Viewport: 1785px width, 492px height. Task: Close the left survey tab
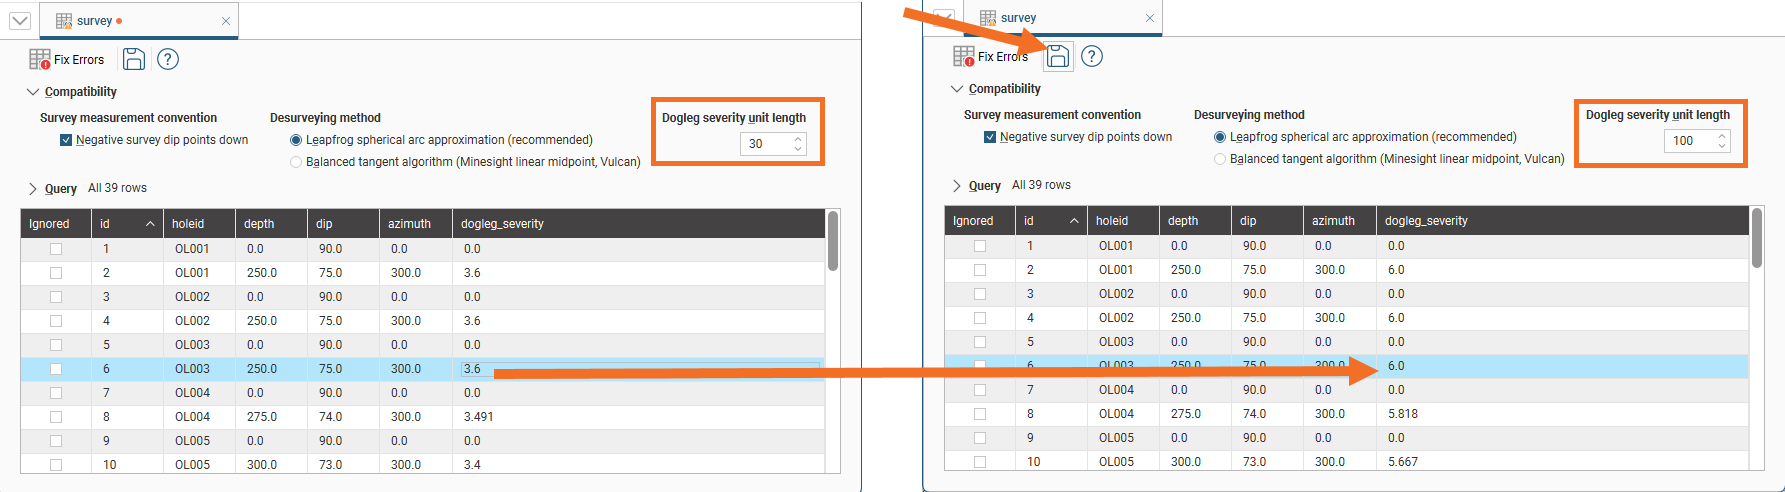[x=226, y=21]
